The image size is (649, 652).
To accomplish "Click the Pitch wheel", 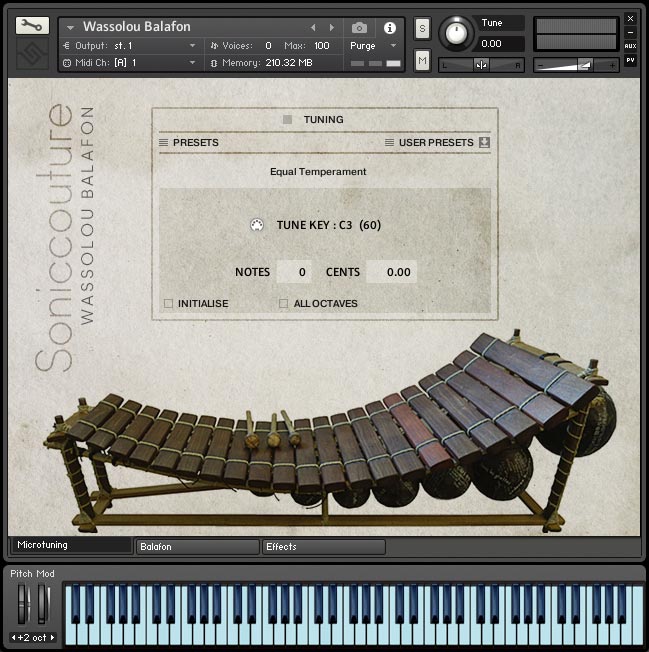I will tap(23, 604).
